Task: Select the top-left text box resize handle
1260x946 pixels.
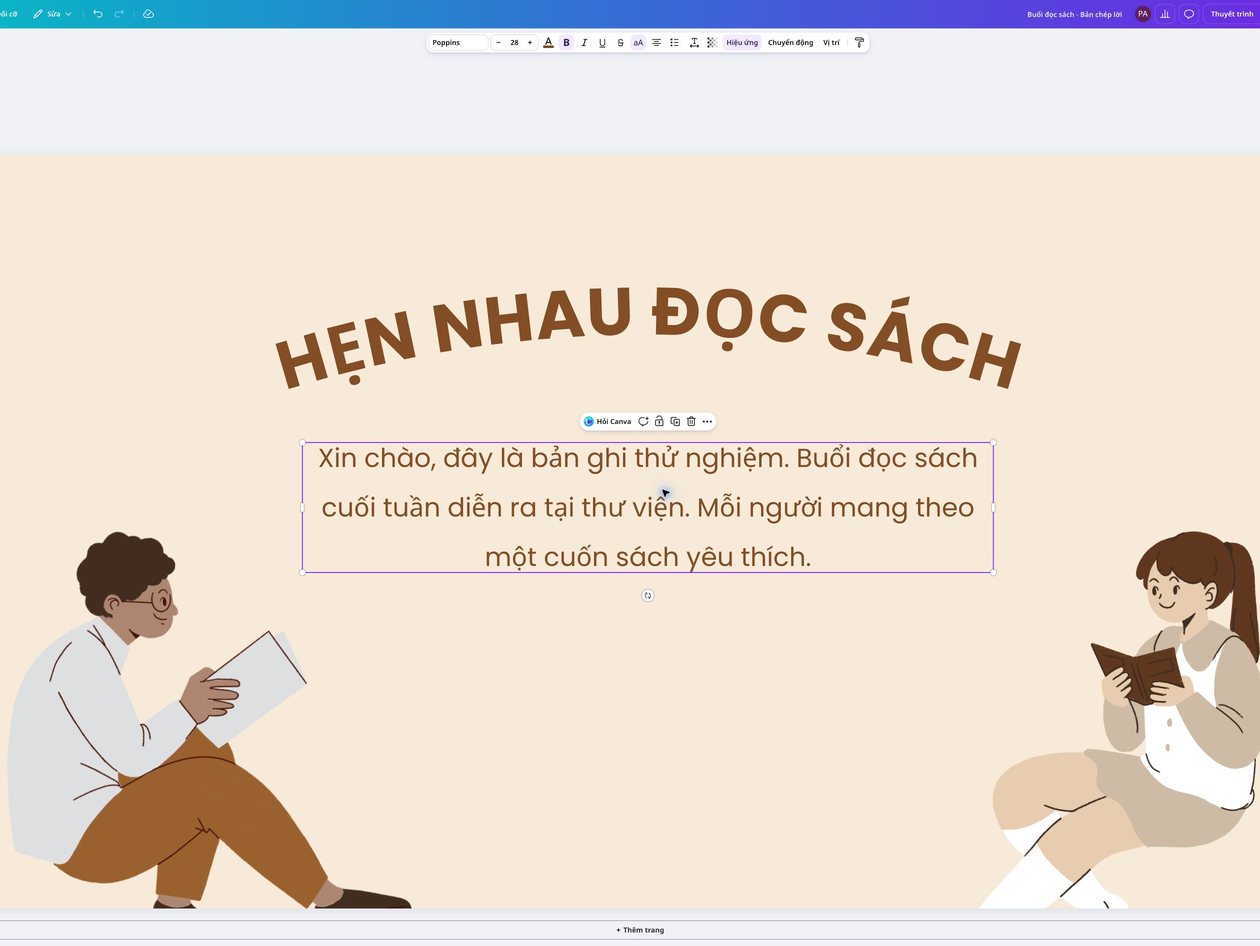Action: click(303, 442)
